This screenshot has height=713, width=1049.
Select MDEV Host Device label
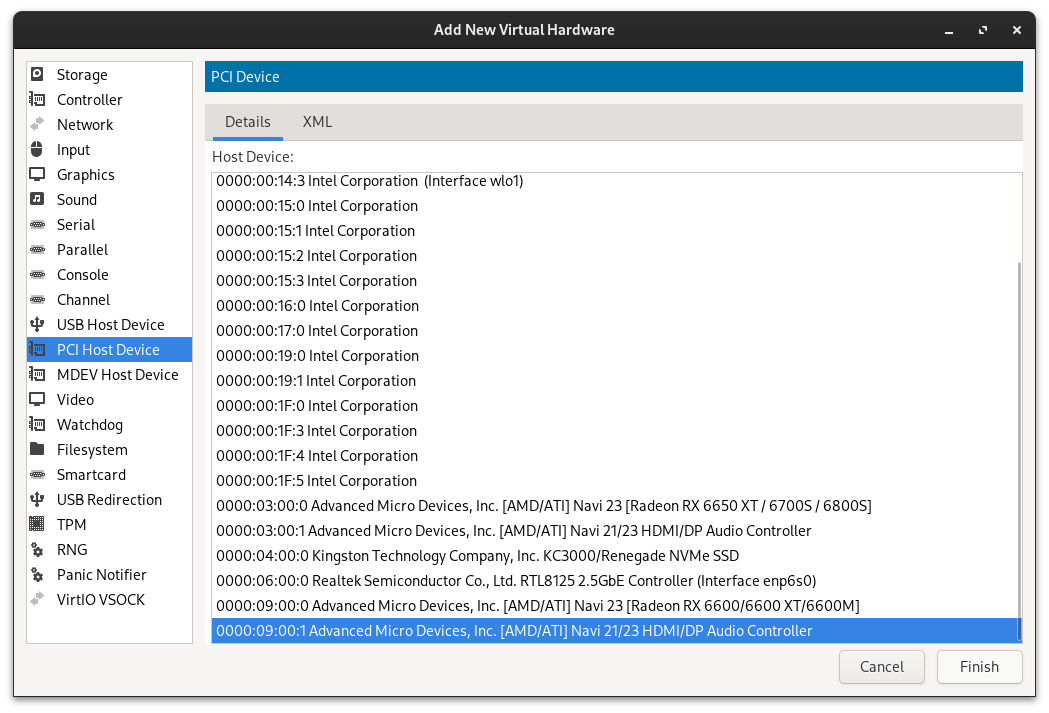pyautogui.click(x=118, y=375)
